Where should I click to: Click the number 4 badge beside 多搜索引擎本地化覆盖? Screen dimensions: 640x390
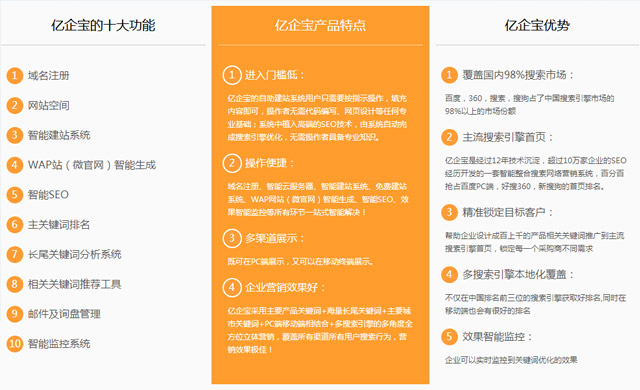[x=449, y=274]
